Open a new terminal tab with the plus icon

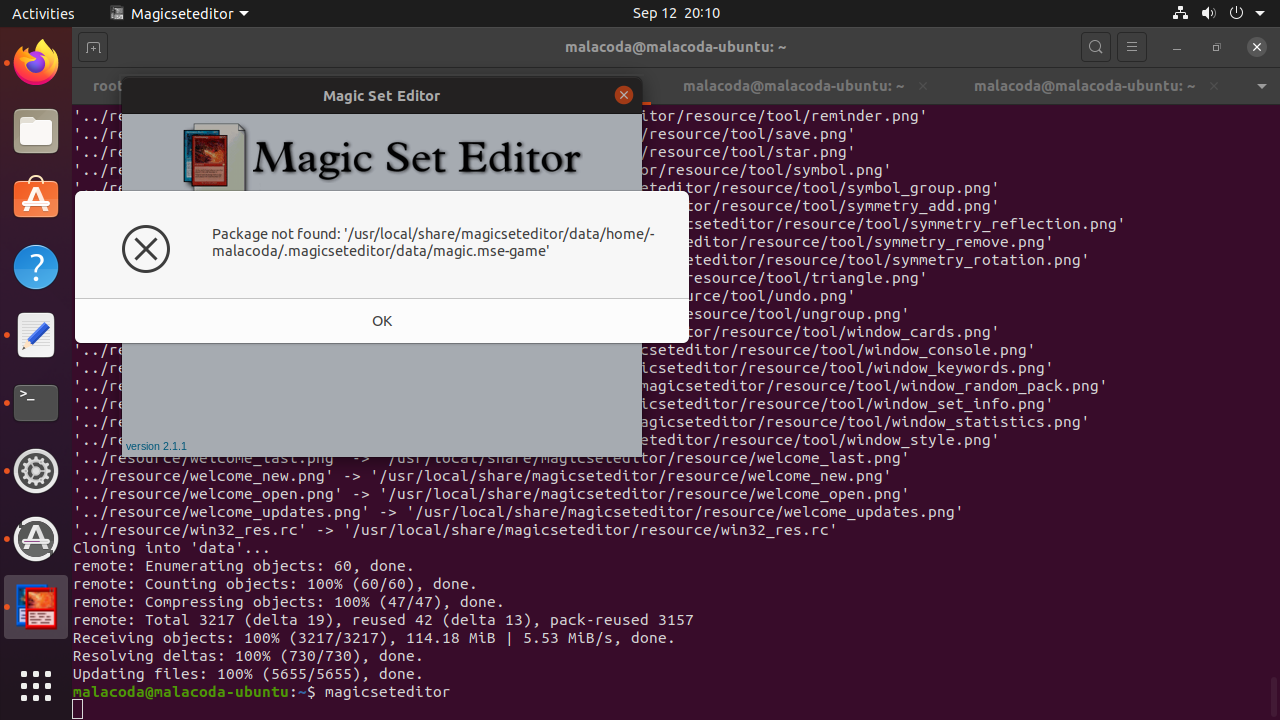coord(93,47)
